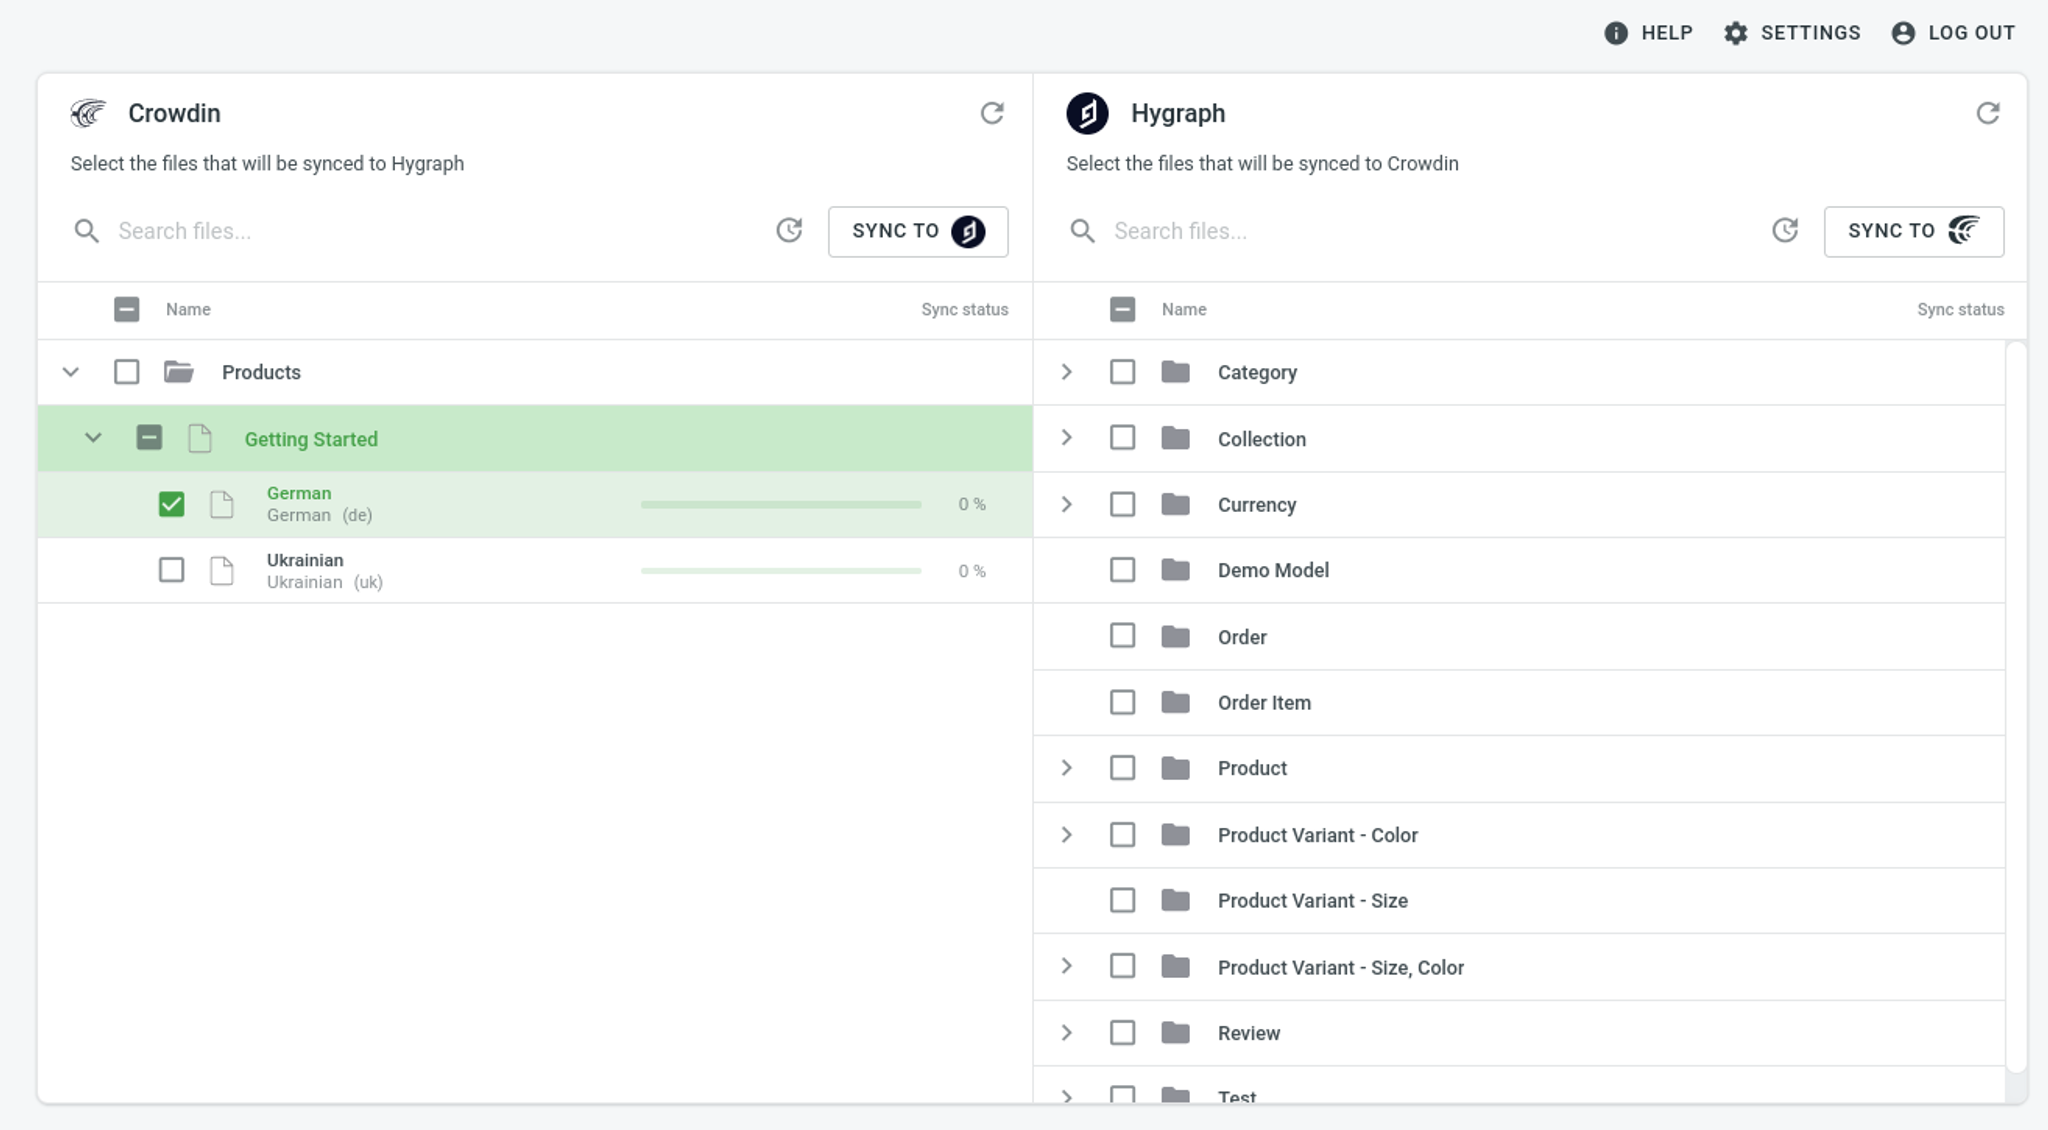Check the Order checkbox
This screenshot has height=1130, width=2048.
[x=1122, y=636]
